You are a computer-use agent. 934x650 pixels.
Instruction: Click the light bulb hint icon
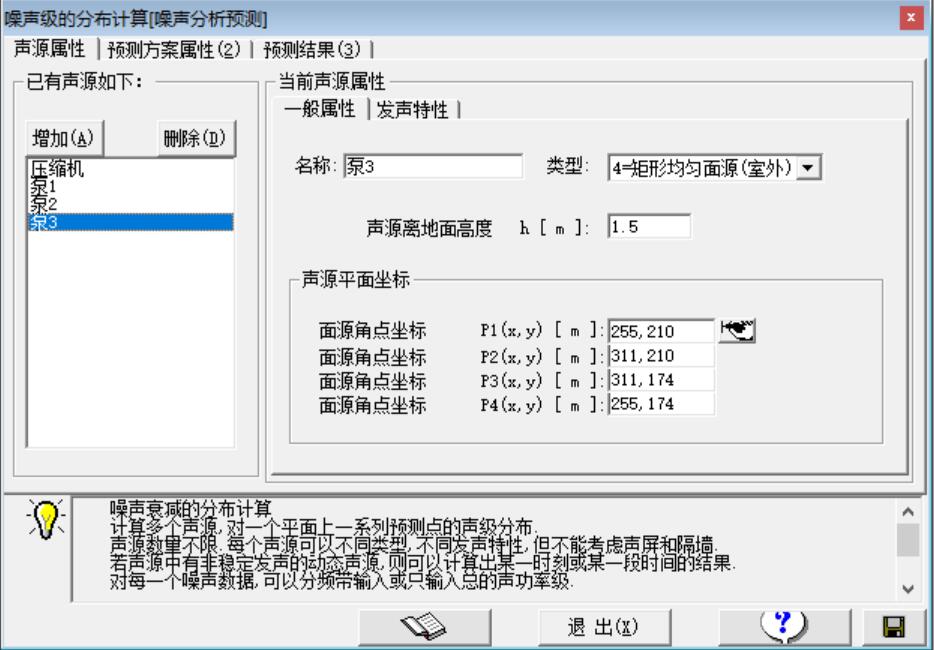click(x=46, y=518)
